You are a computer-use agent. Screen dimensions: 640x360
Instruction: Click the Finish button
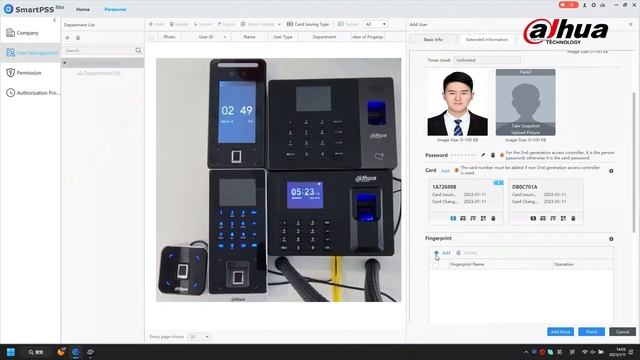point(591,332)
